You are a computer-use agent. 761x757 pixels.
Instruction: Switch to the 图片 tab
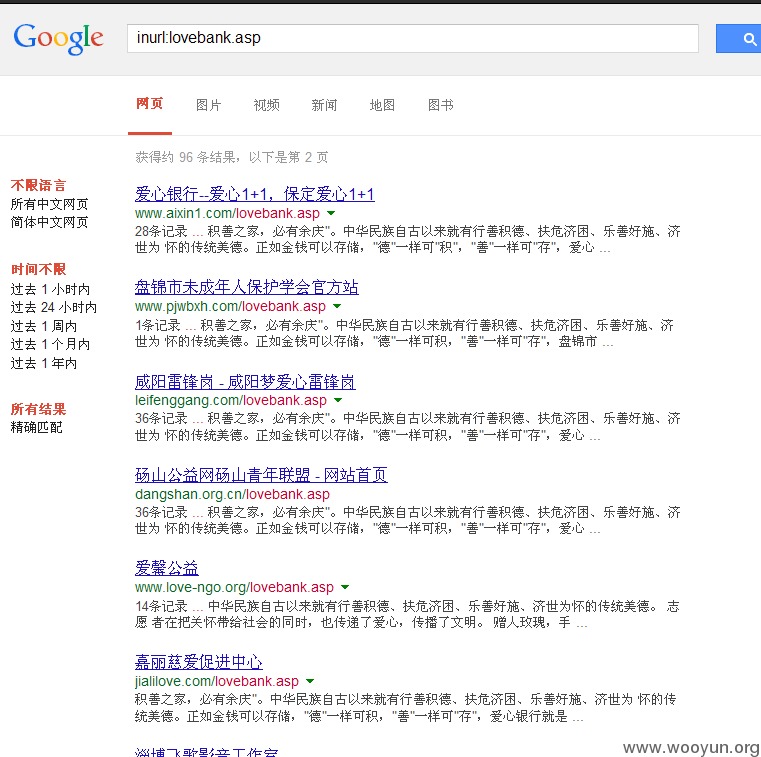[209, 105]
